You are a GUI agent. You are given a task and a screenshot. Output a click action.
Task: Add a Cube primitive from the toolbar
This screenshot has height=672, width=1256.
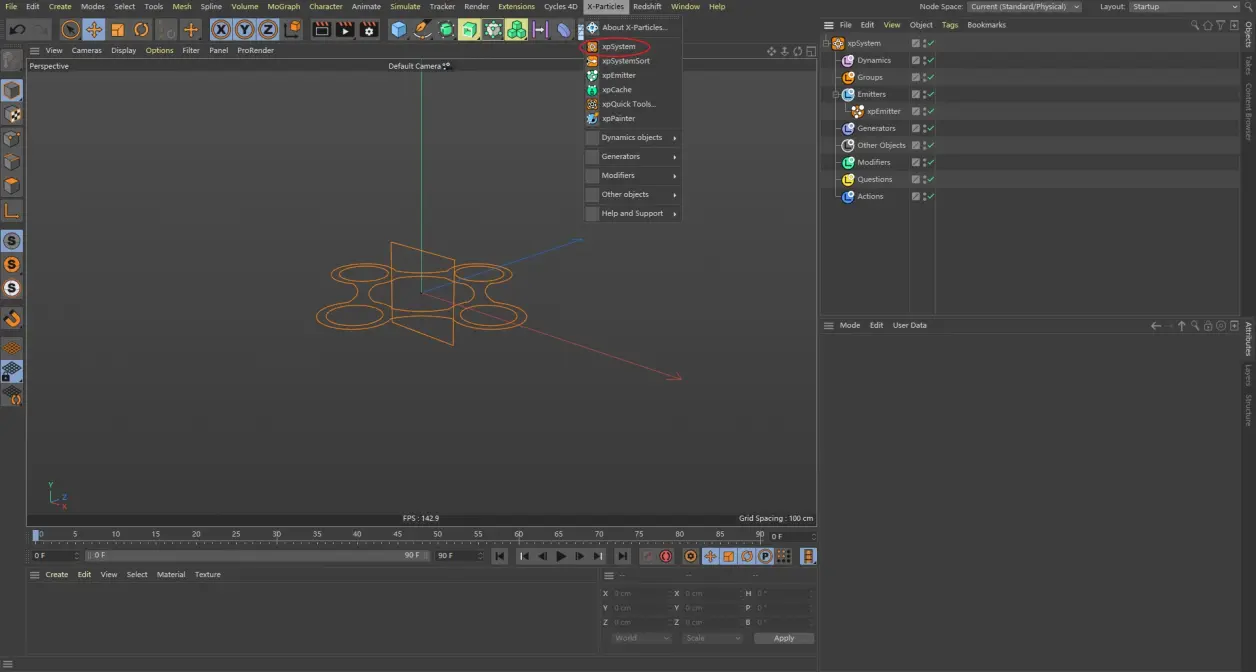coord(397,30)
